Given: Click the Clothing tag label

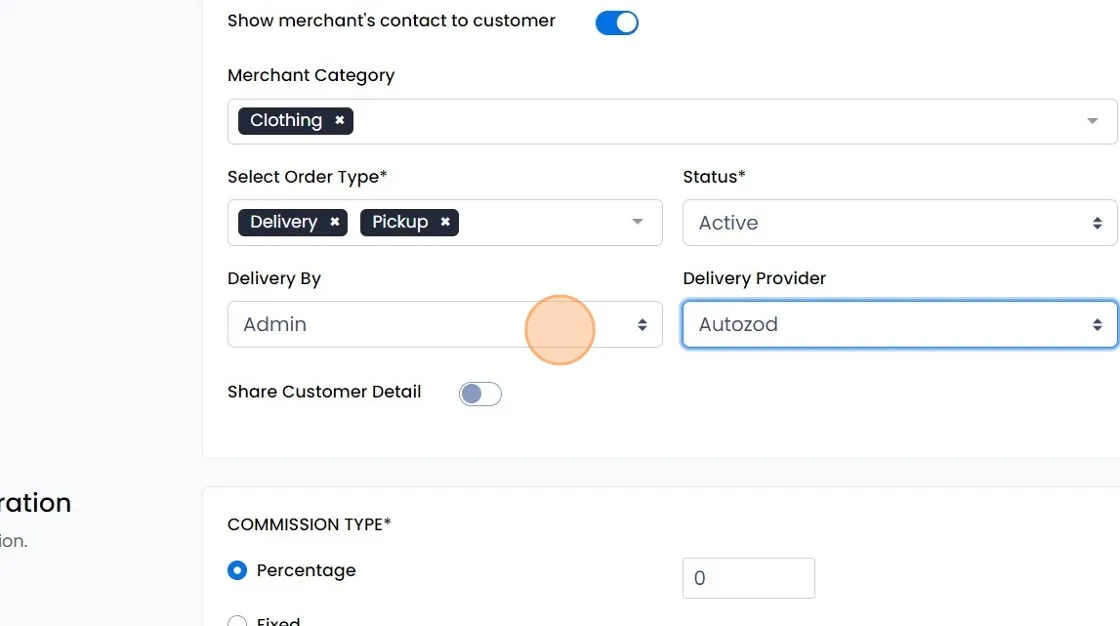Looking at the screenshot, I should click(x=286, y=120).
